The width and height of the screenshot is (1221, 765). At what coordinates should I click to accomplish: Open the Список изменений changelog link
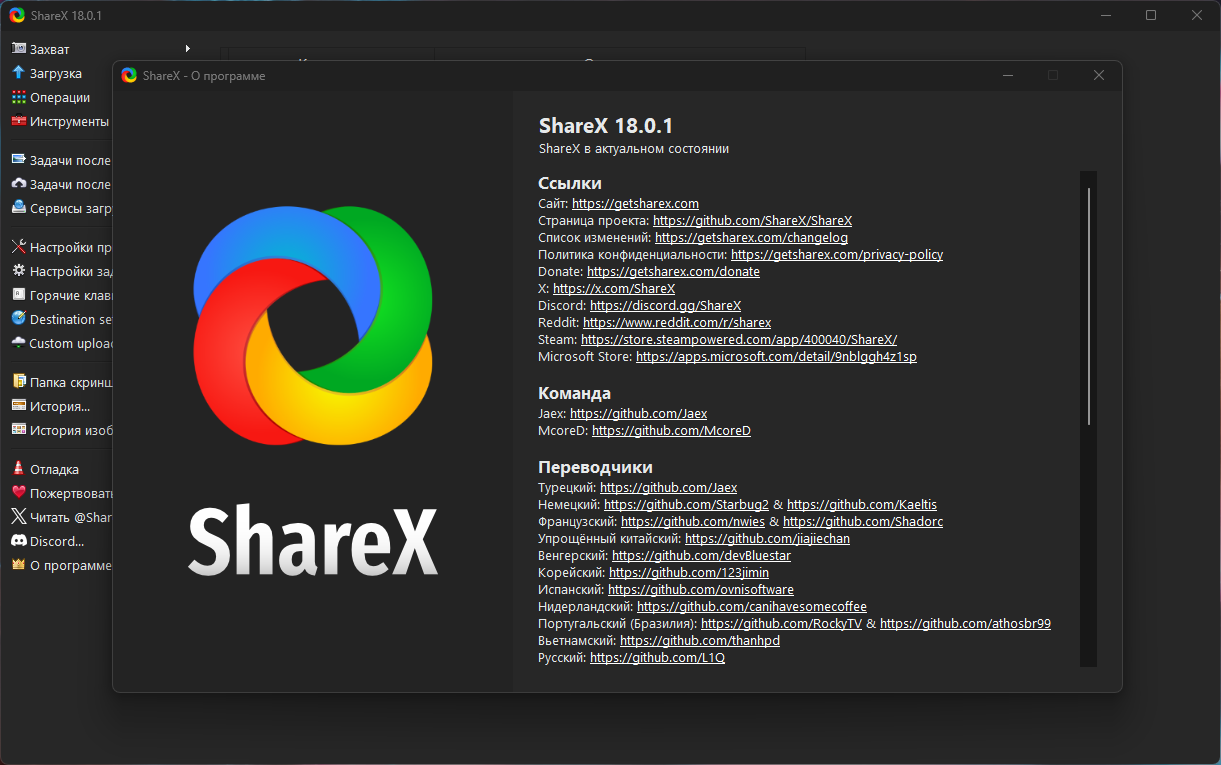(x=751, y=237)
